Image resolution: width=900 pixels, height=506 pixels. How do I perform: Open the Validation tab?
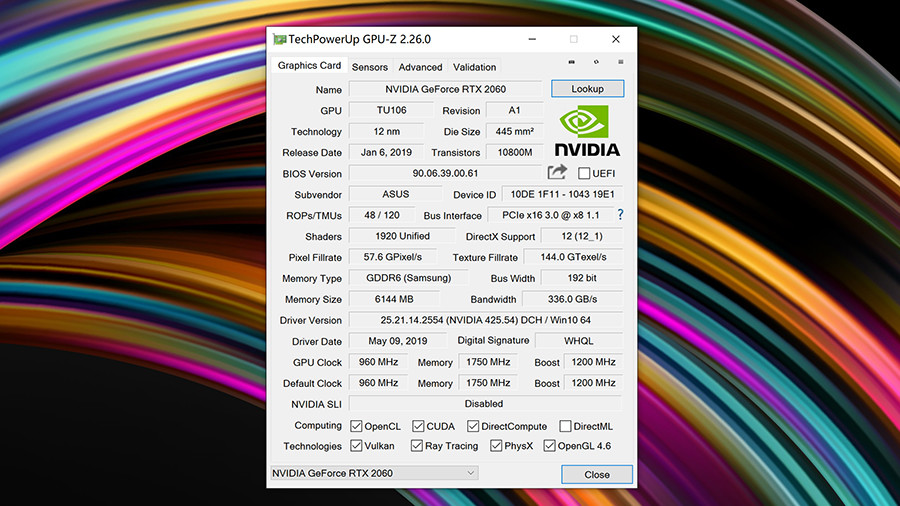click(x=474, y=67)
